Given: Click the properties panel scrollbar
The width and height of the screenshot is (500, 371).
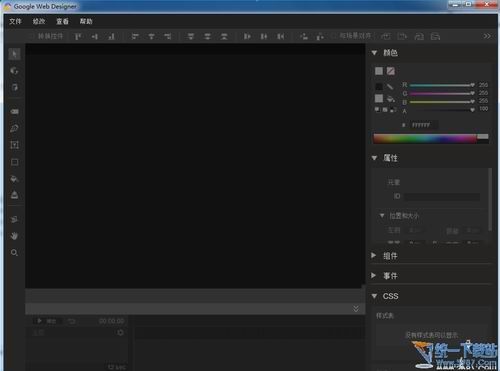Looking at the screenshot, I should (x=490, y=199).
